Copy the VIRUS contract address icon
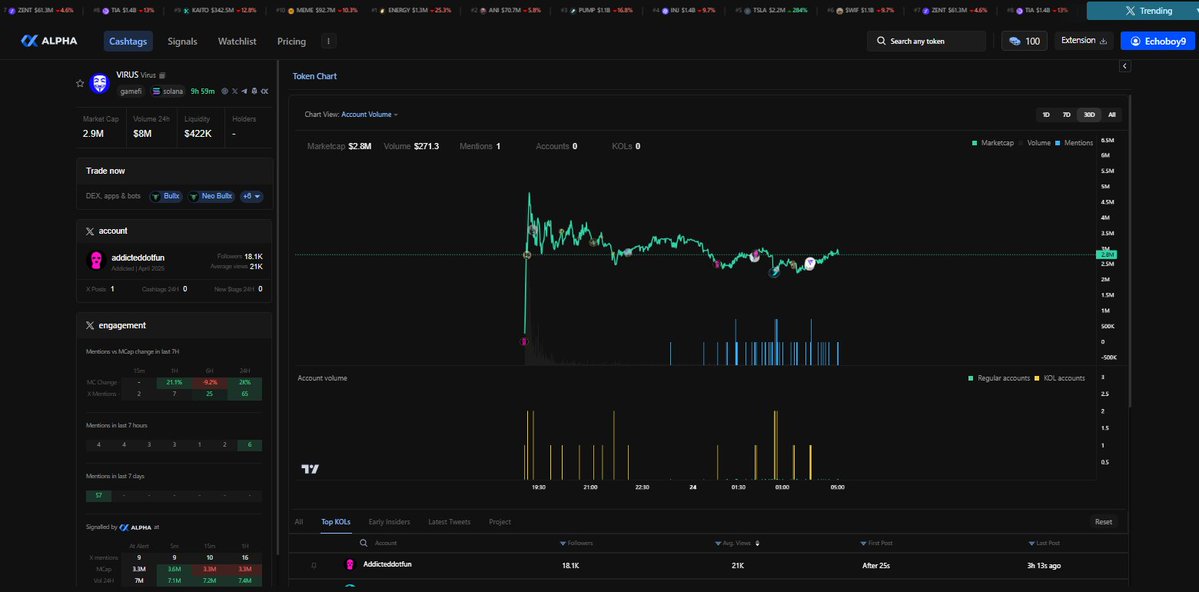 [162, 76]
